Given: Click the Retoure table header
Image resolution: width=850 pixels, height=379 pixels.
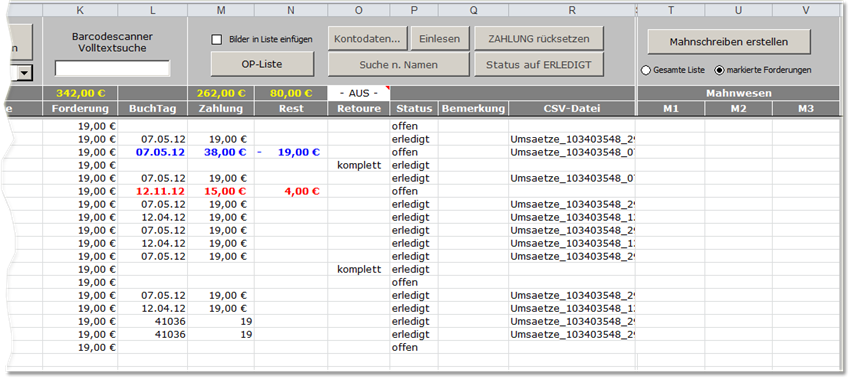Looking at the screenshot, I should pyautogui.click(x=359, y=108).
